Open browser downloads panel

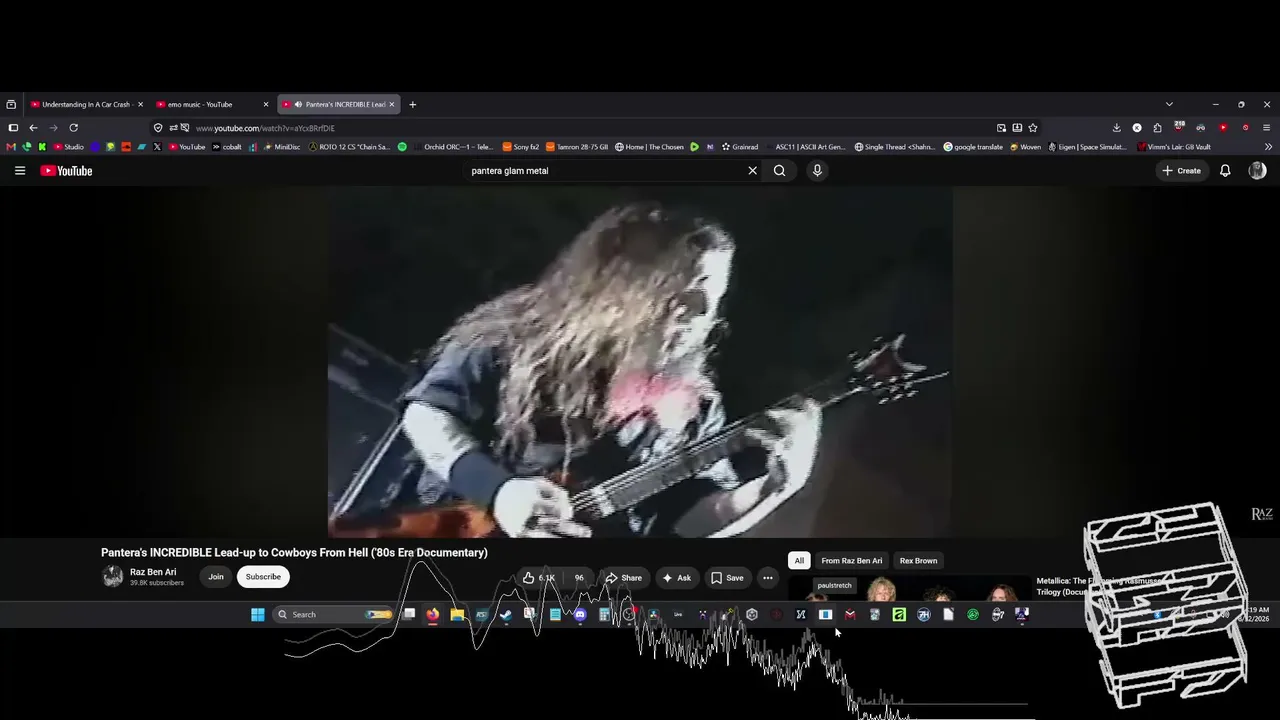1116,128
